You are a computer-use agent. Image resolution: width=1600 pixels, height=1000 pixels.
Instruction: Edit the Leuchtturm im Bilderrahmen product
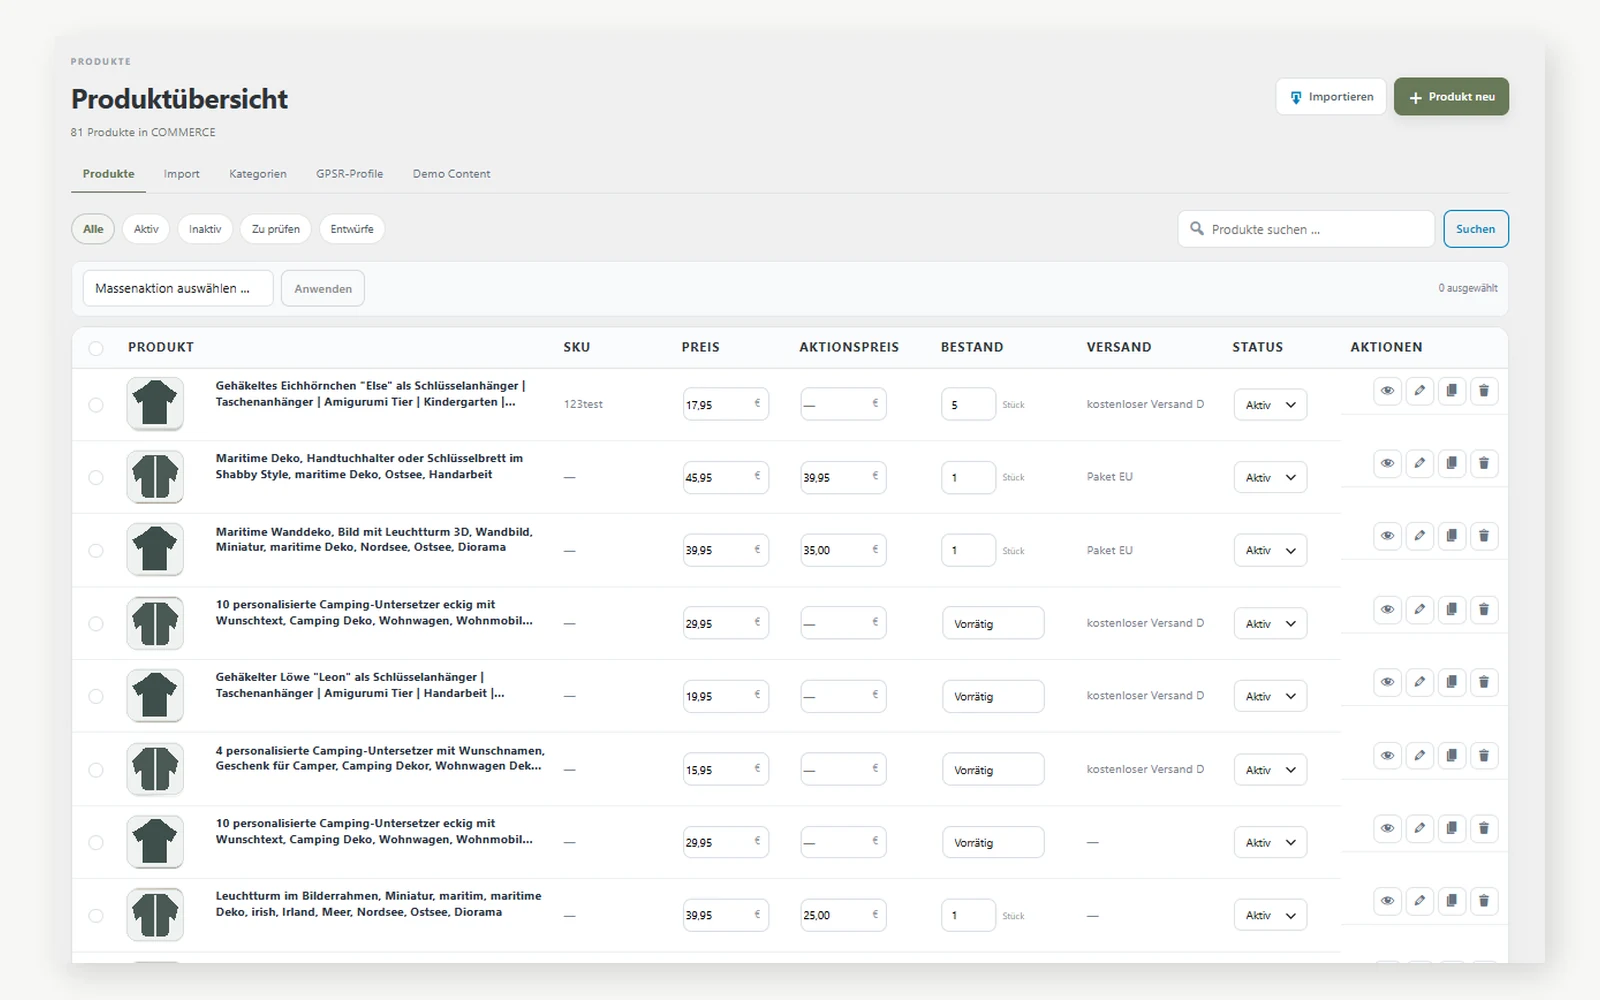pyautogui.click(x=1419, y=901)
